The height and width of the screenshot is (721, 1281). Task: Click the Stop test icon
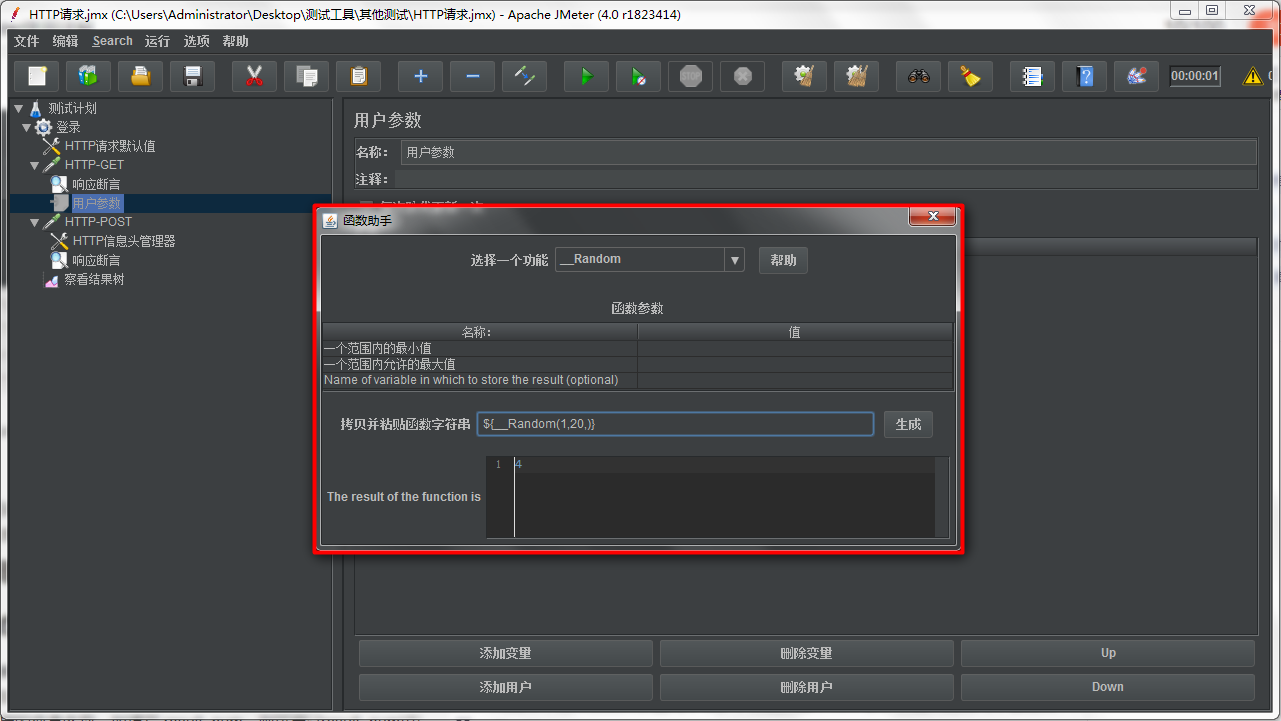pos(691,76)
